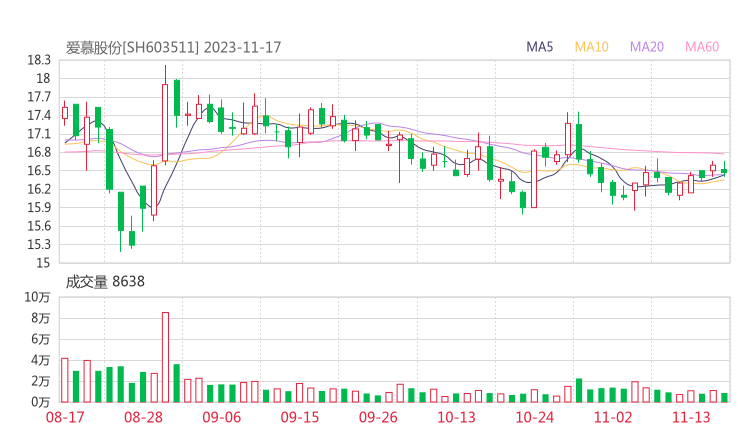Select the 08-17 date on the axis
The height and width of the screenshot is (440, 740).
click(65, 417)
